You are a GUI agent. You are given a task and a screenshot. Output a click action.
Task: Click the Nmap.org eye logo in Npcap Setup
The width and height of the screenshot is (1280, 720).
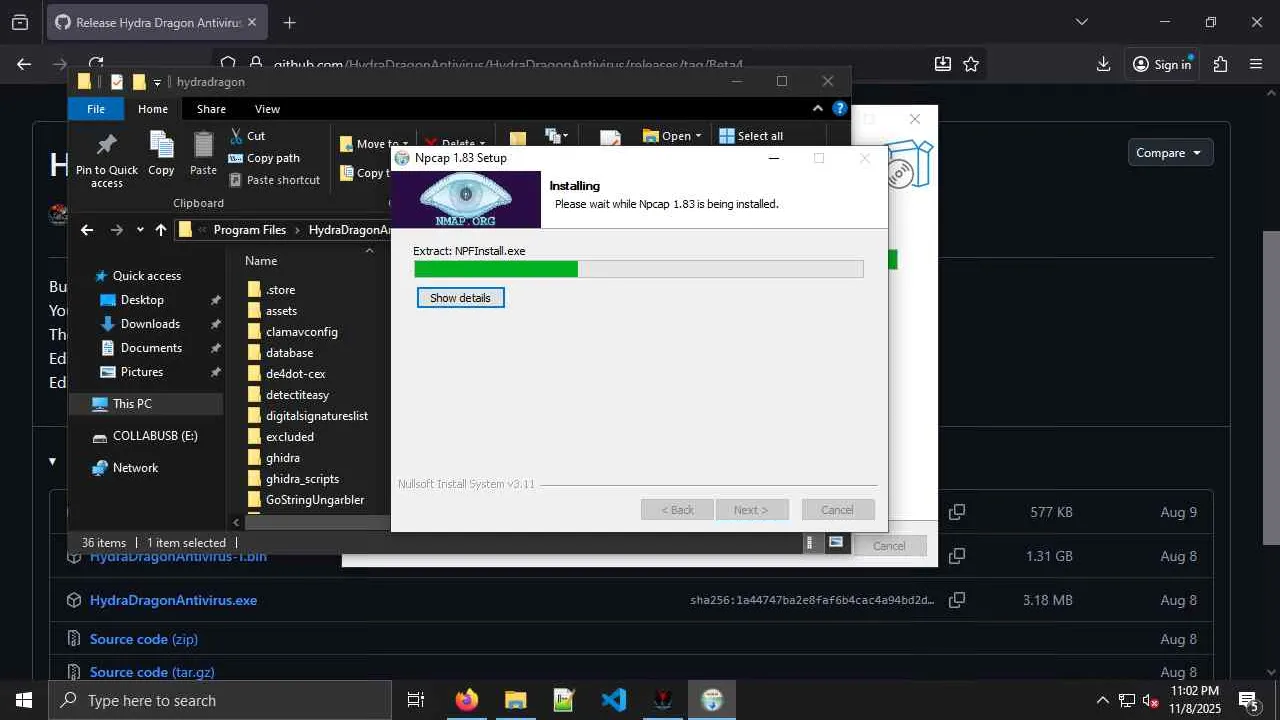pyautogui.click(x=466, y=199)
